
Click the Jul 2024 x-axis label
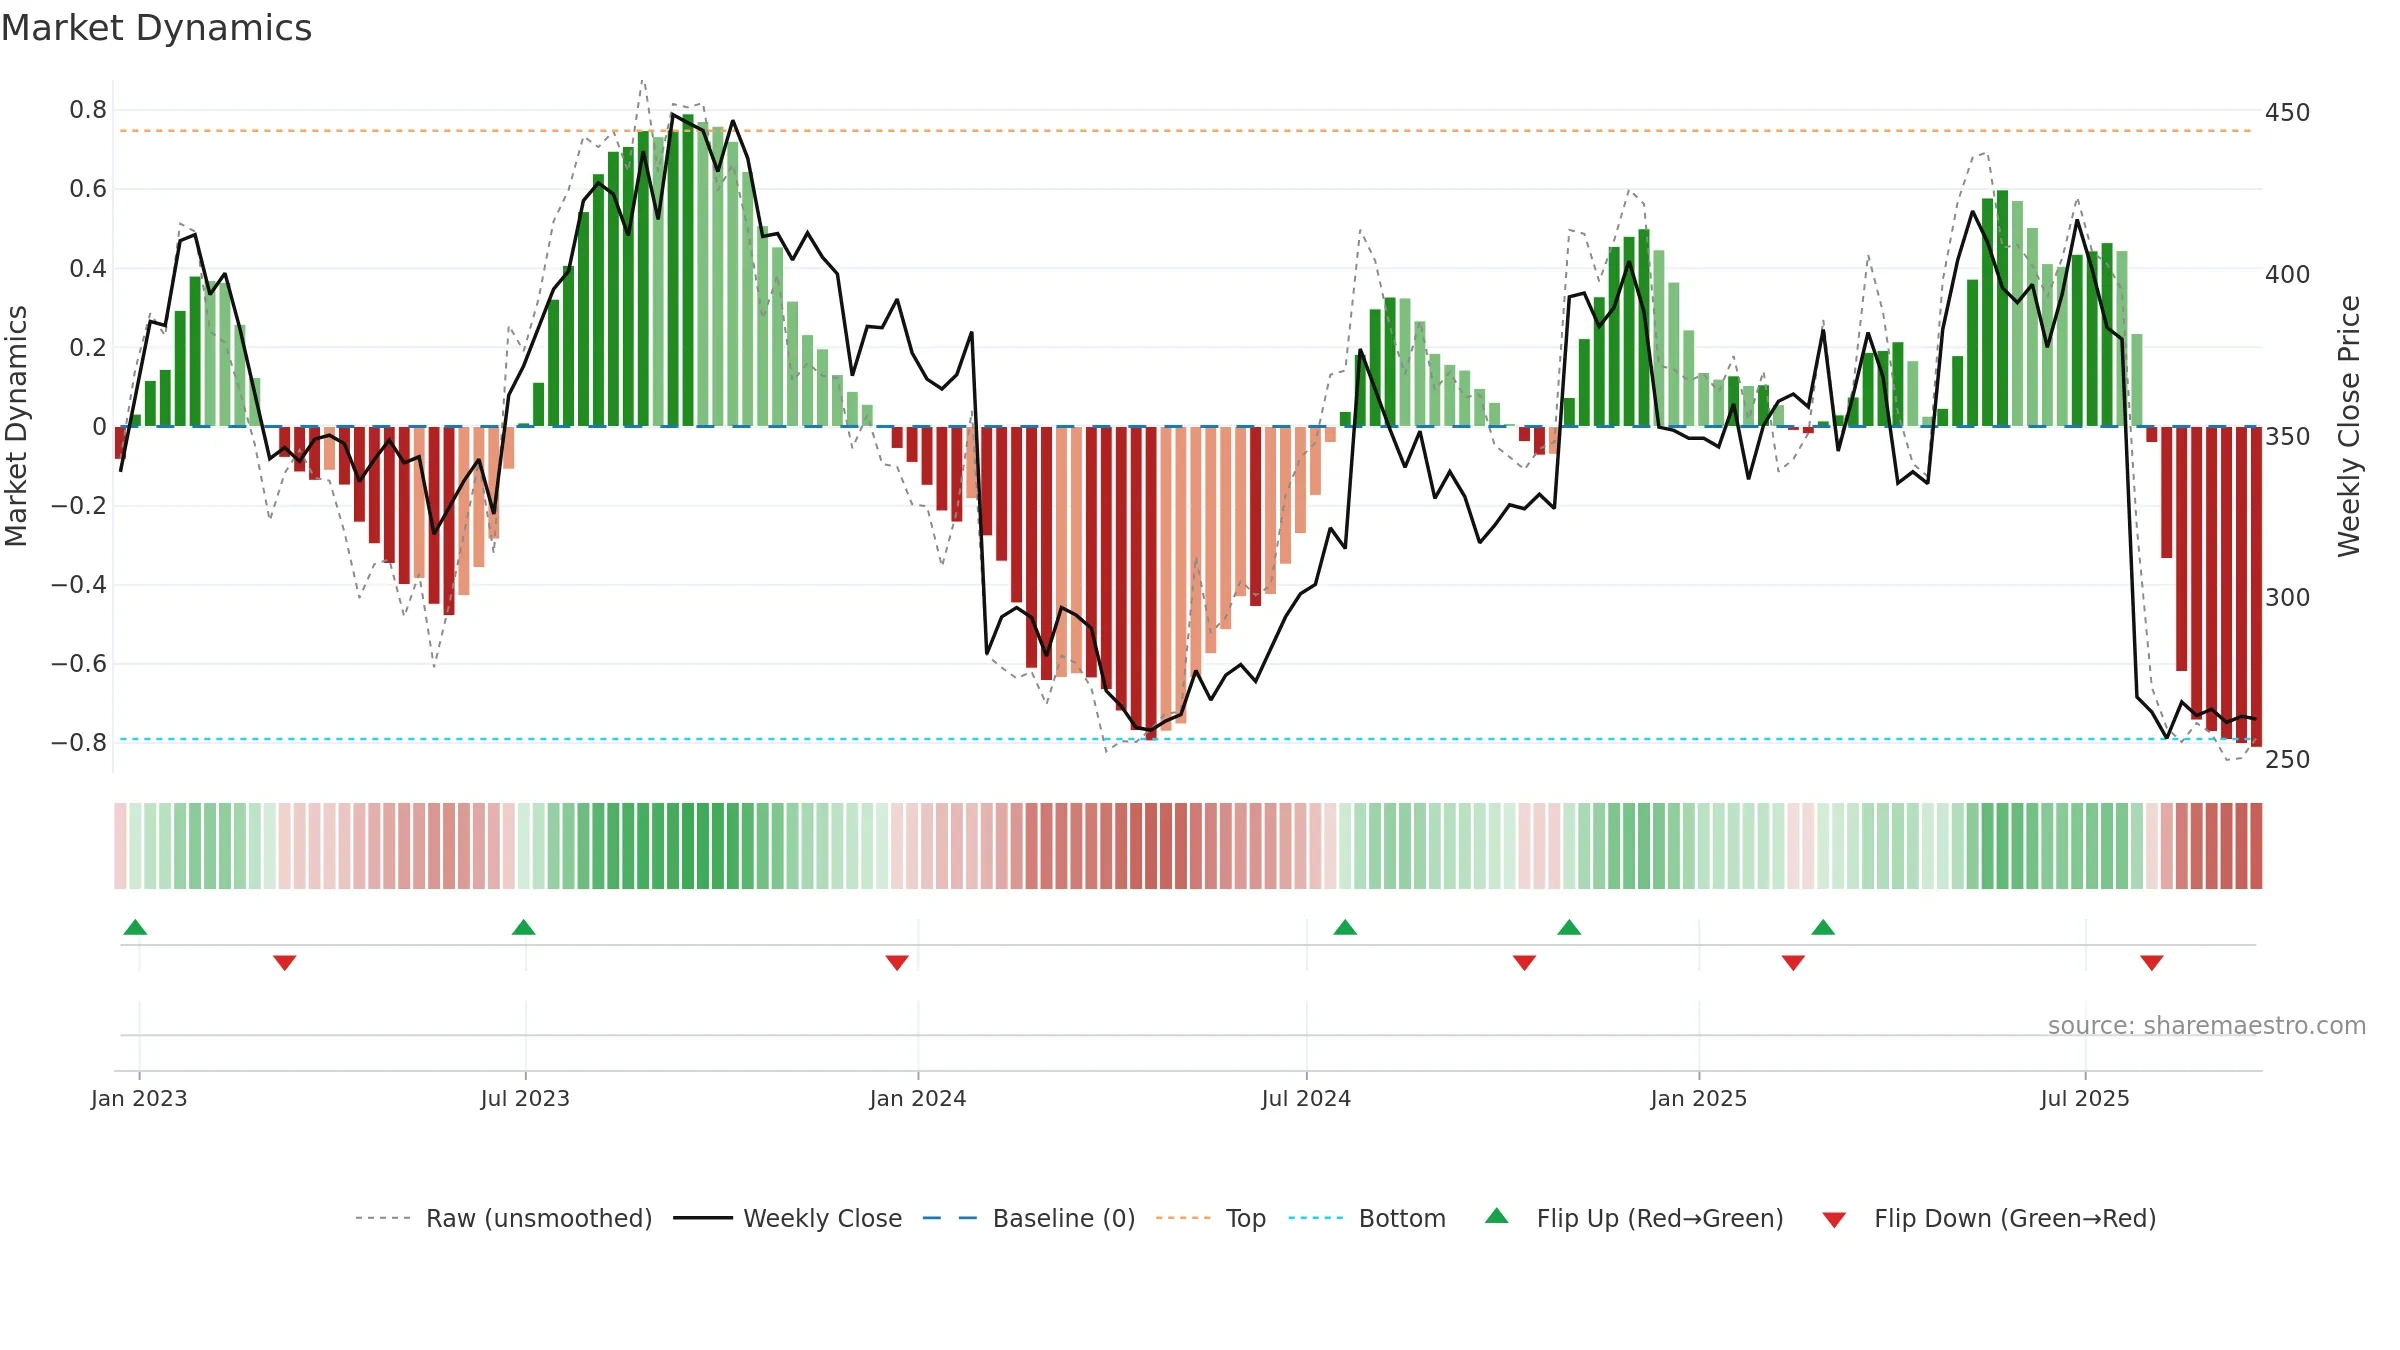click(x=1306, y=1098)
